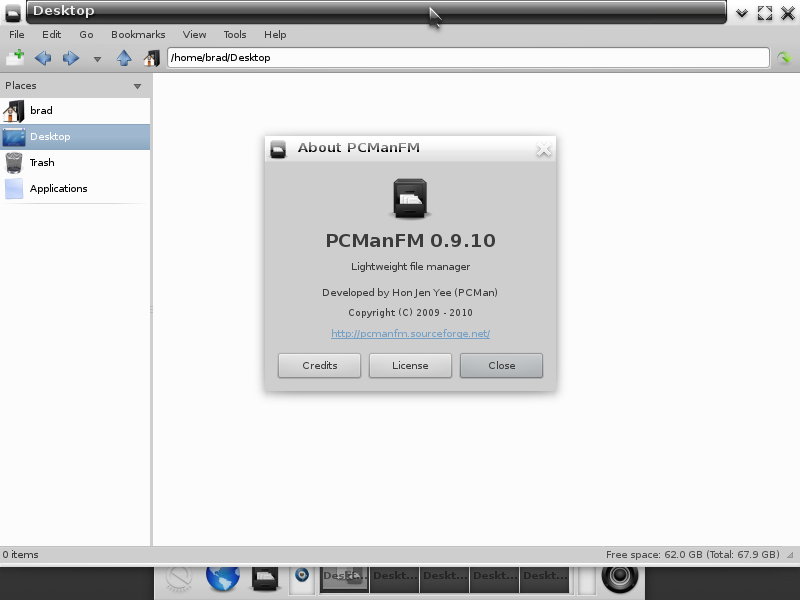Launch the globe web browser in taskbar
The image size is (800, 600).
click(x=222, y=578)
